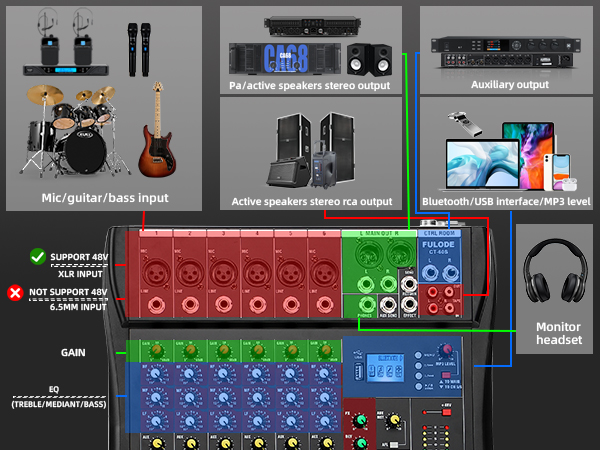
Task: Click channel 6 XLR mic input
Action: pos(324,273)
